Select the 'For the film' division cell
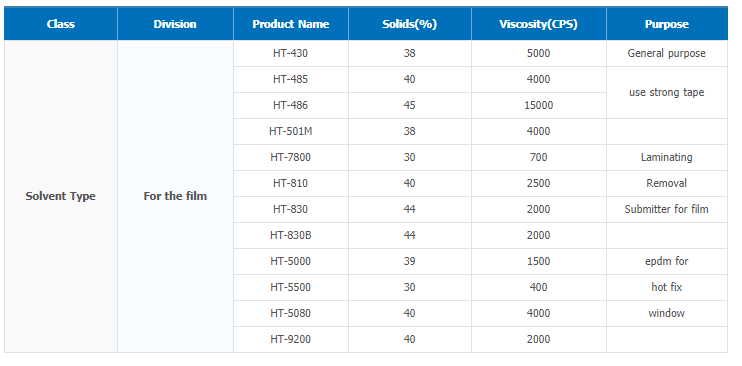The image size is (742, 366). click(x=175, y=196)
